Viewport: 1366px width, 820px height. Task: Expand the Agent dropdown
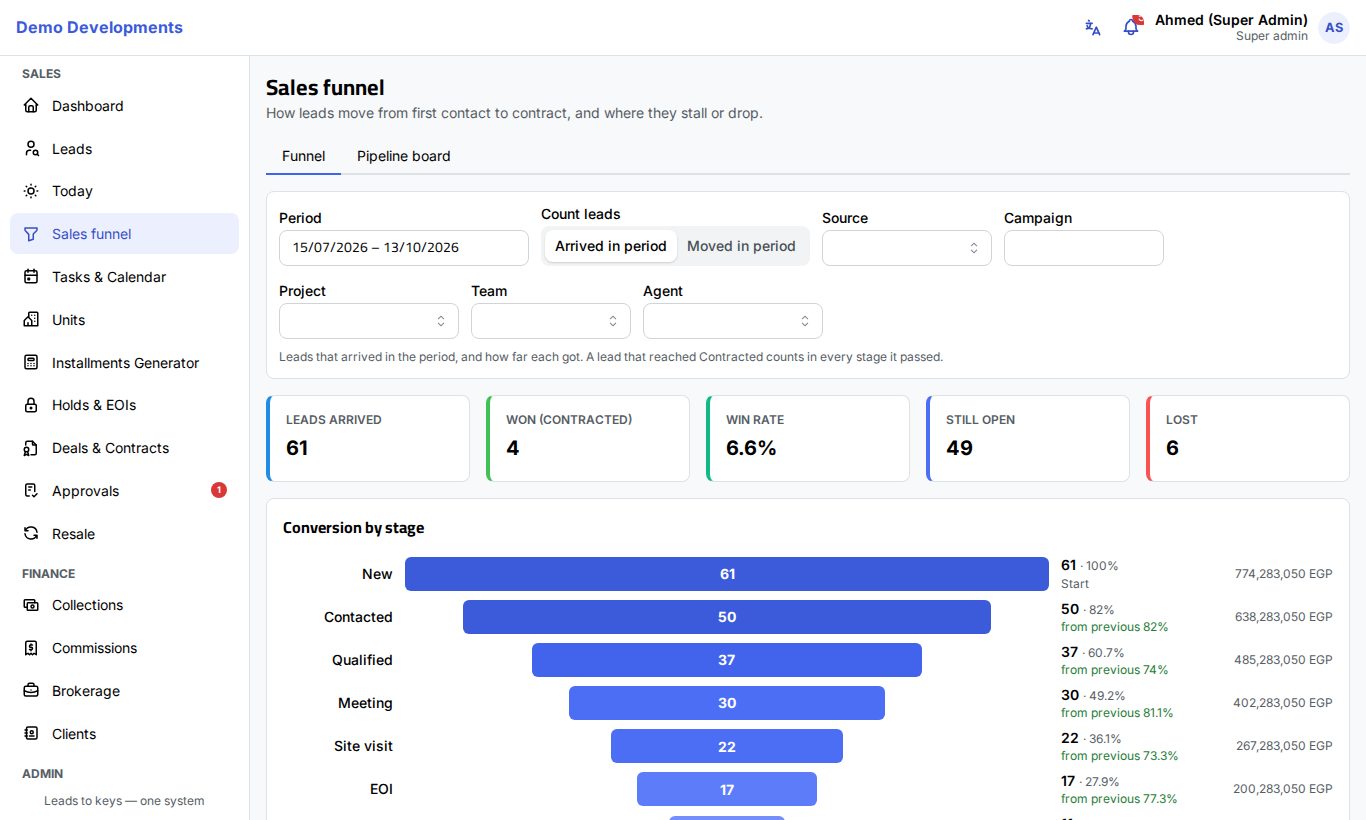point(733,321)
